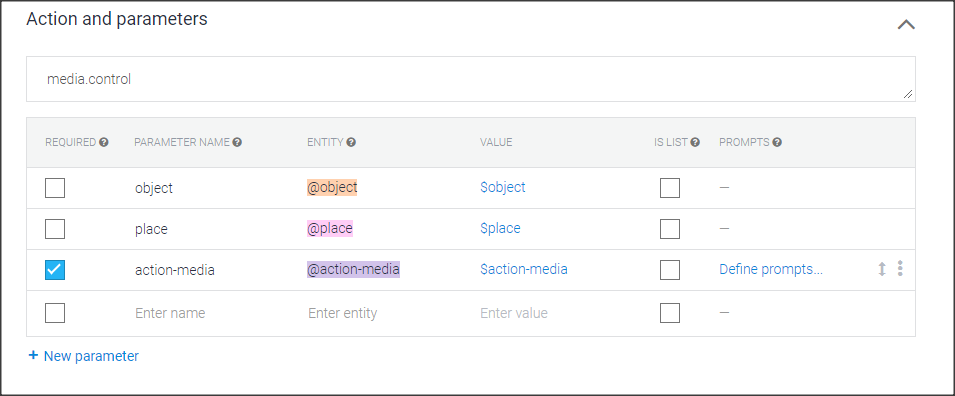Viewport: 955px width, 396px height.
Task: Click the ENTITY column help icon
Action: (351, 143)
